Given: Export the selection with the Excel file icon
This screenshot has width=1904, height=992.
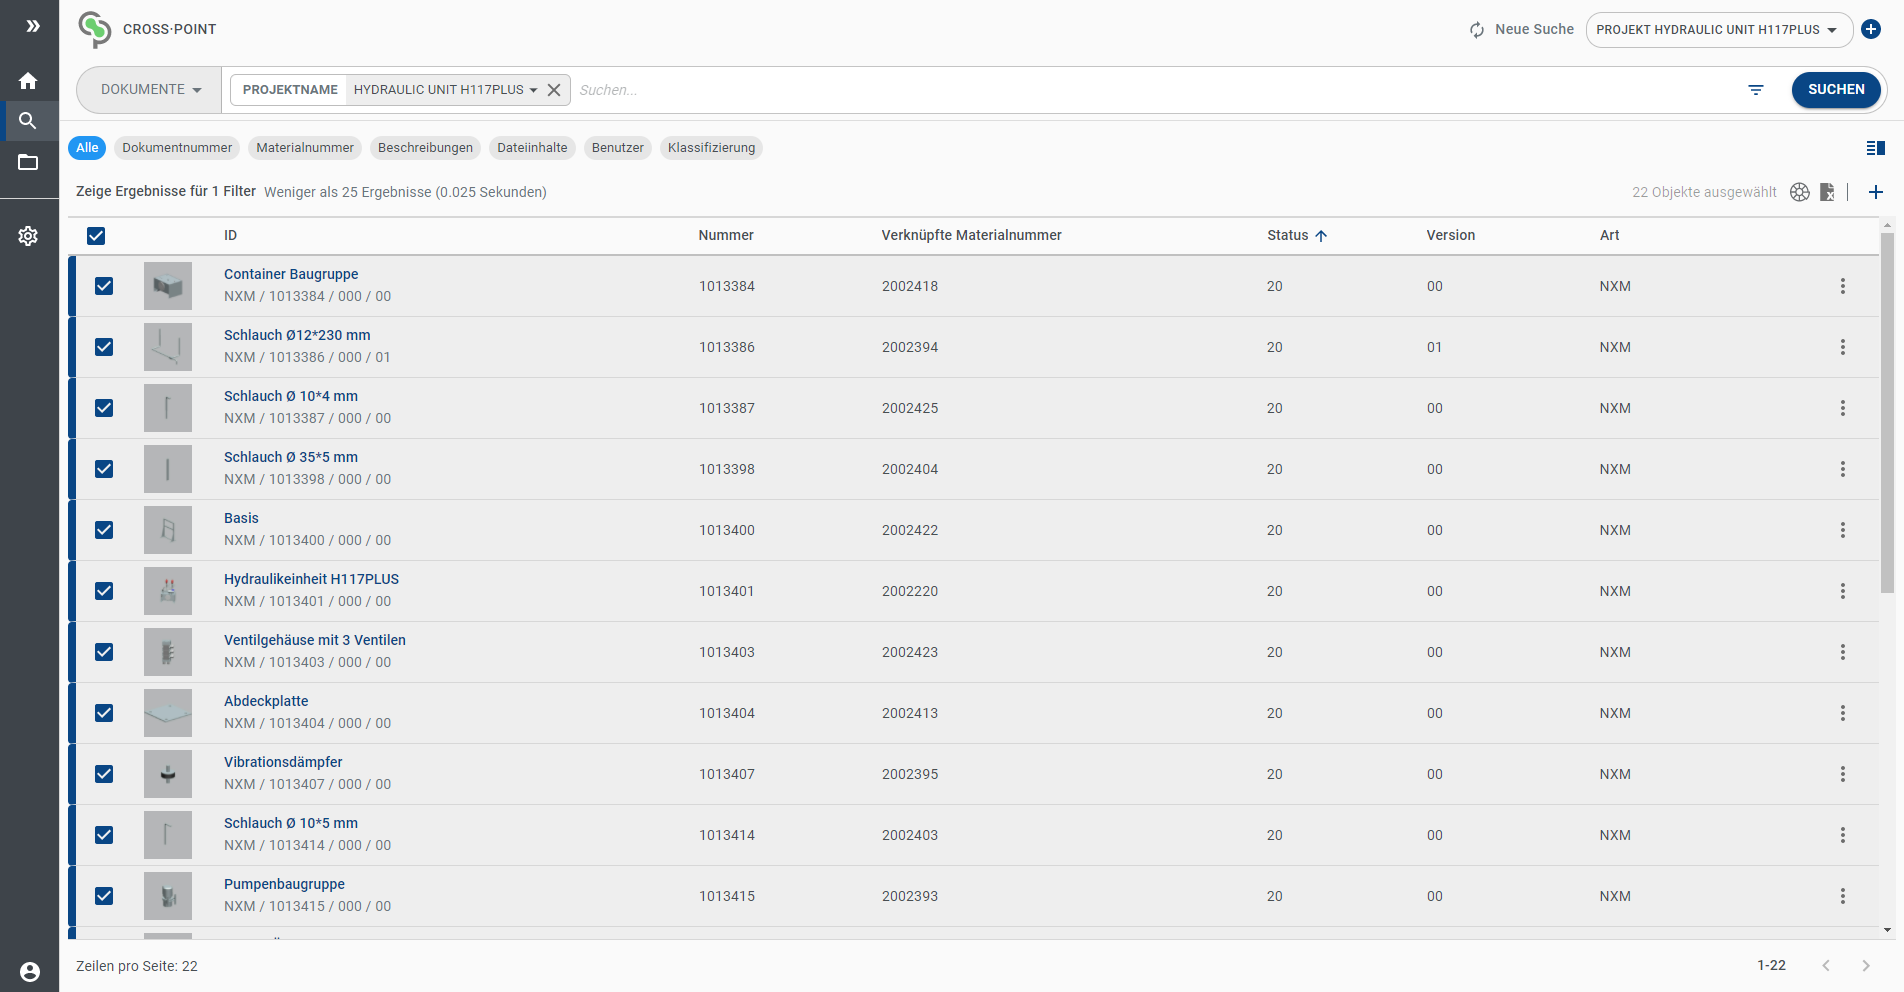Looking at the screenshot, I should (x=1827, y=192).
